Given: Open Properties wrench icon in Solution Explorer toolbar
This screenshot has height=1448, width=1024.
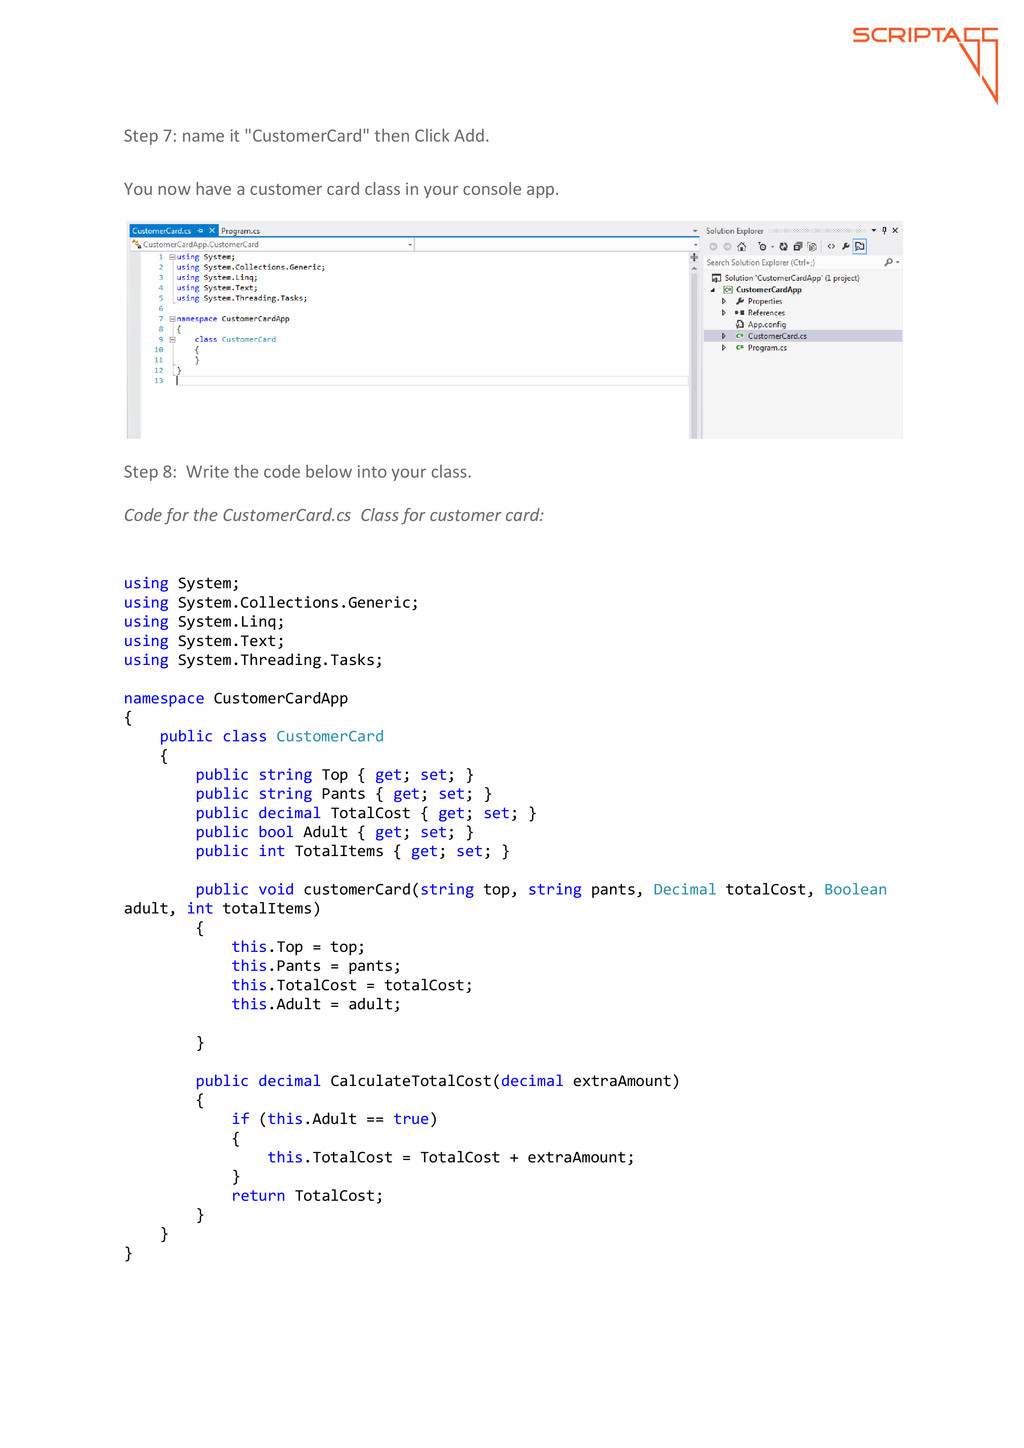Looking at the screenshot, I should (846, 246).
